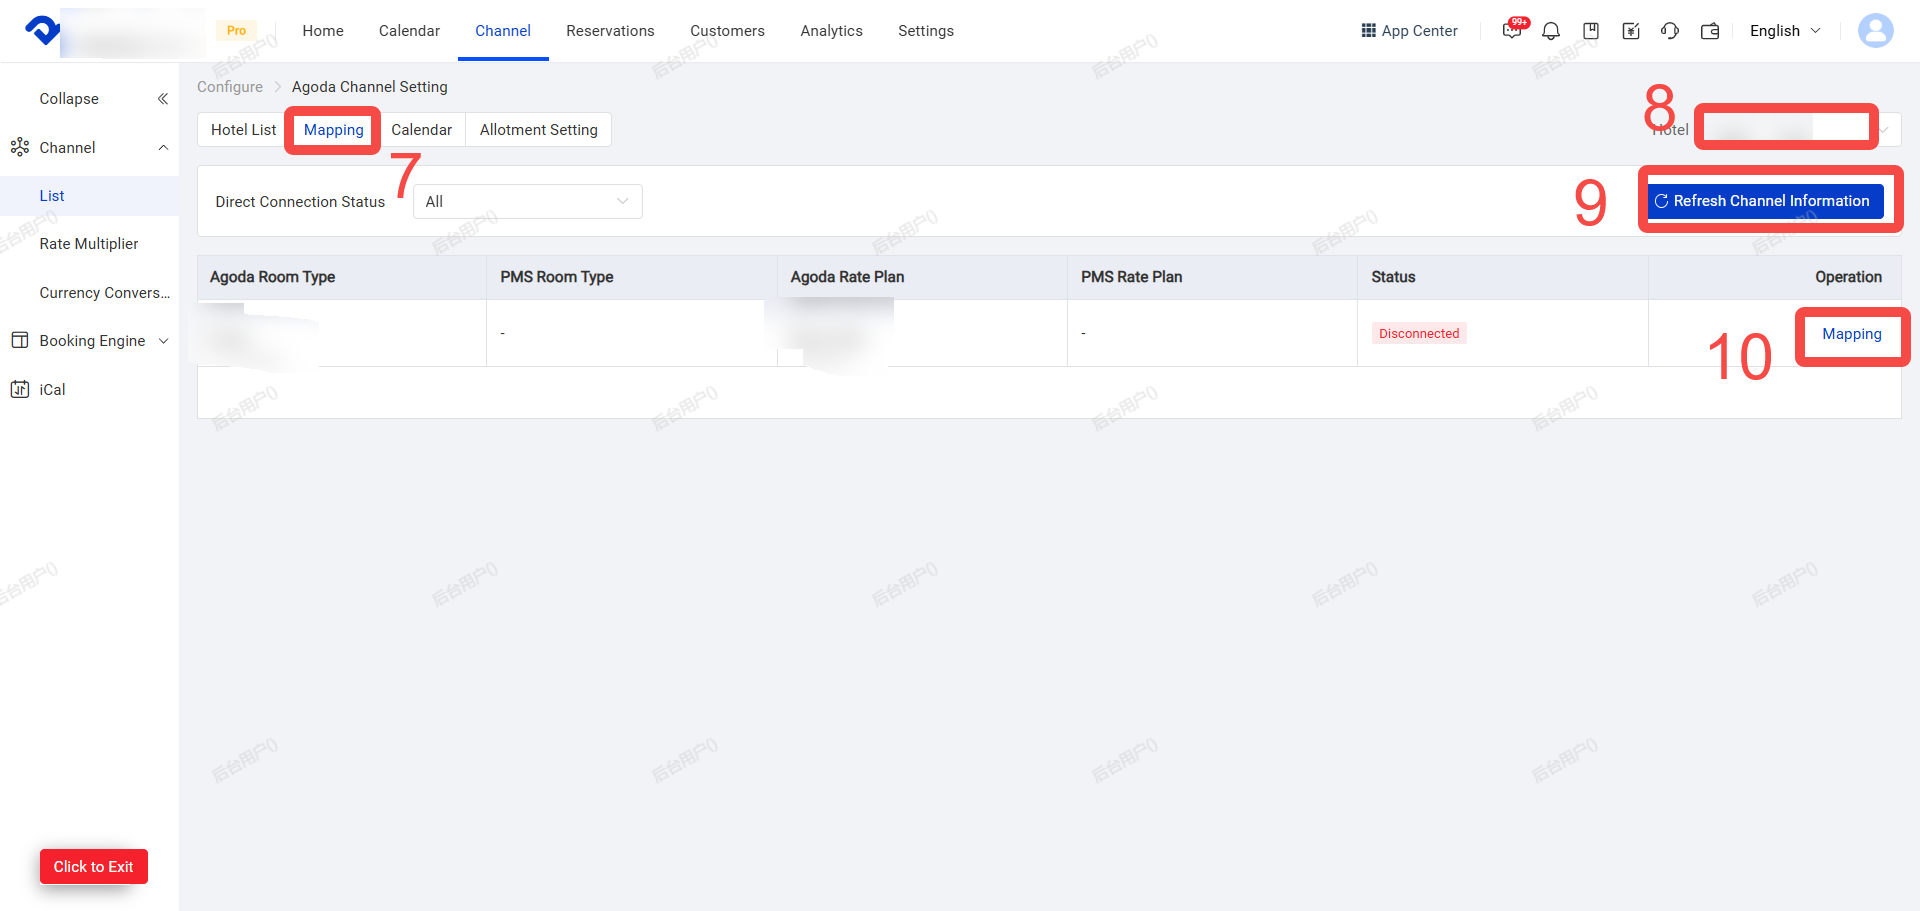Click the blue app logo icon
Image resolution: width=1920 pixels, height=911 pixels.
pos(42,30)
